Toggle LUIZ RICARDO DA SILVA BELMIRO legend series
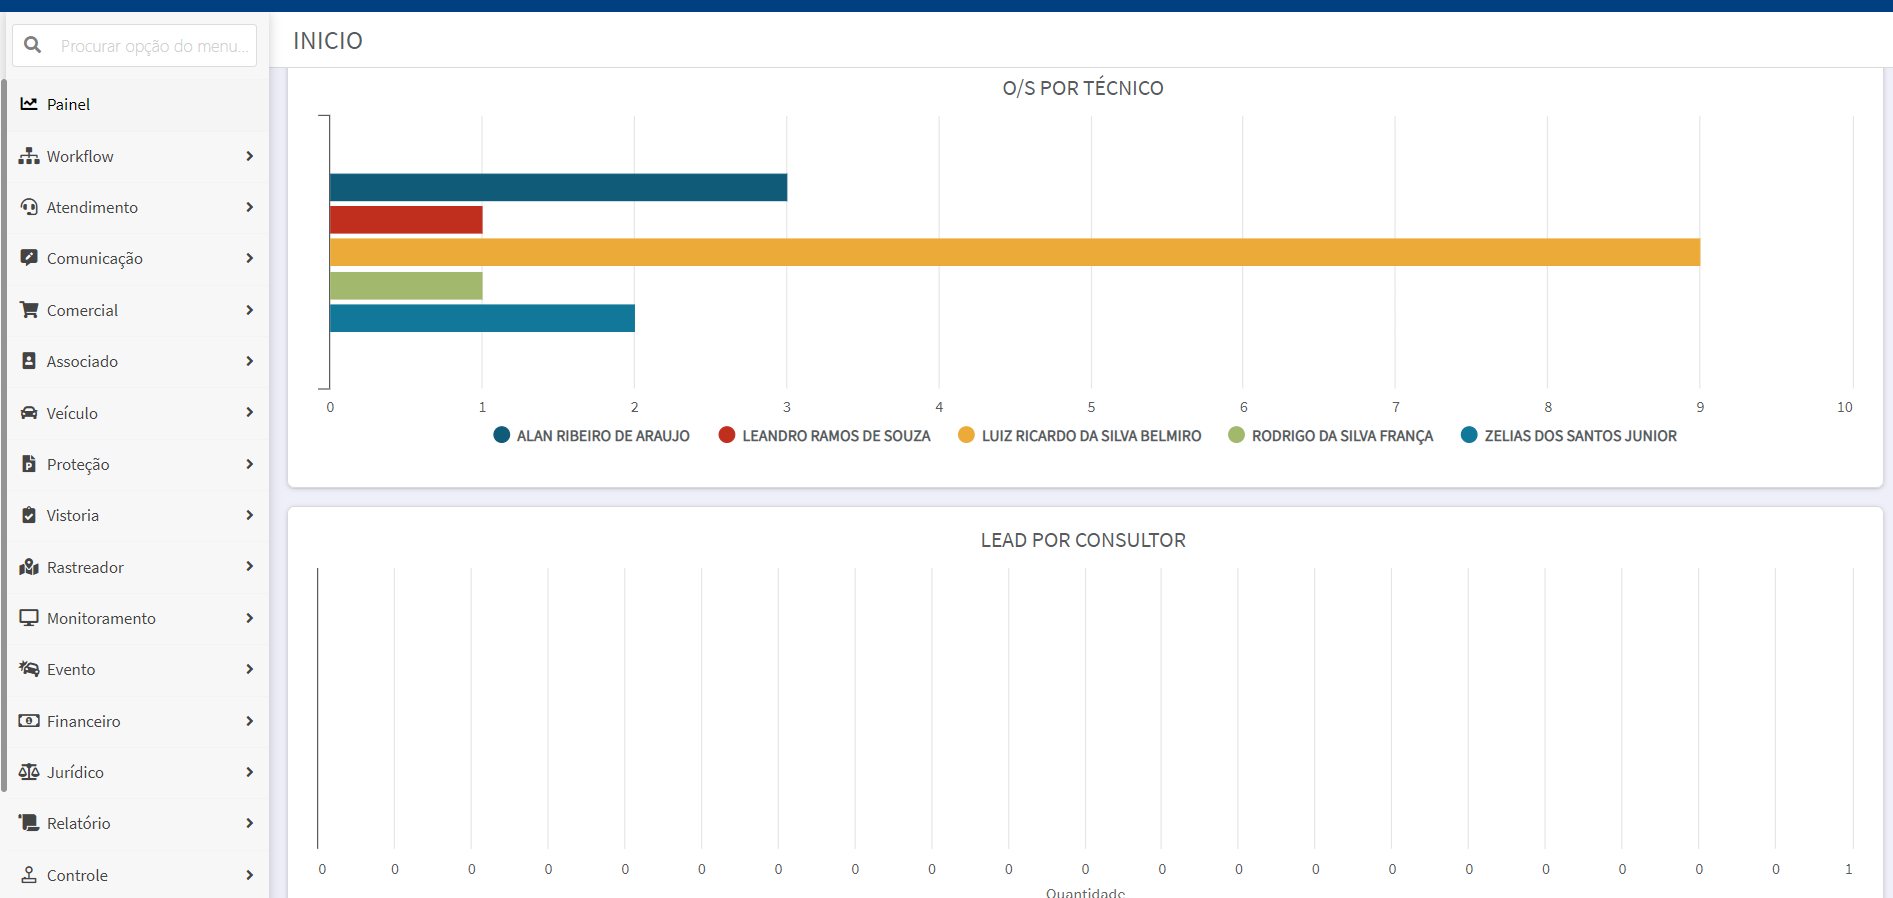The width and height of the screenshot is (1893, 898). tap(1080, 435)
